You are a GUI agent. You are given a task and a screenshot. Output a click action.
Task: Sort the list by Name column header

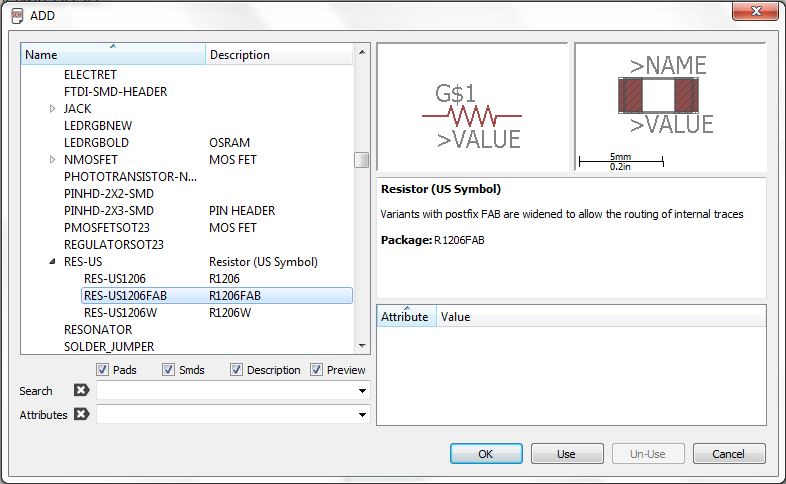point(113,55)
